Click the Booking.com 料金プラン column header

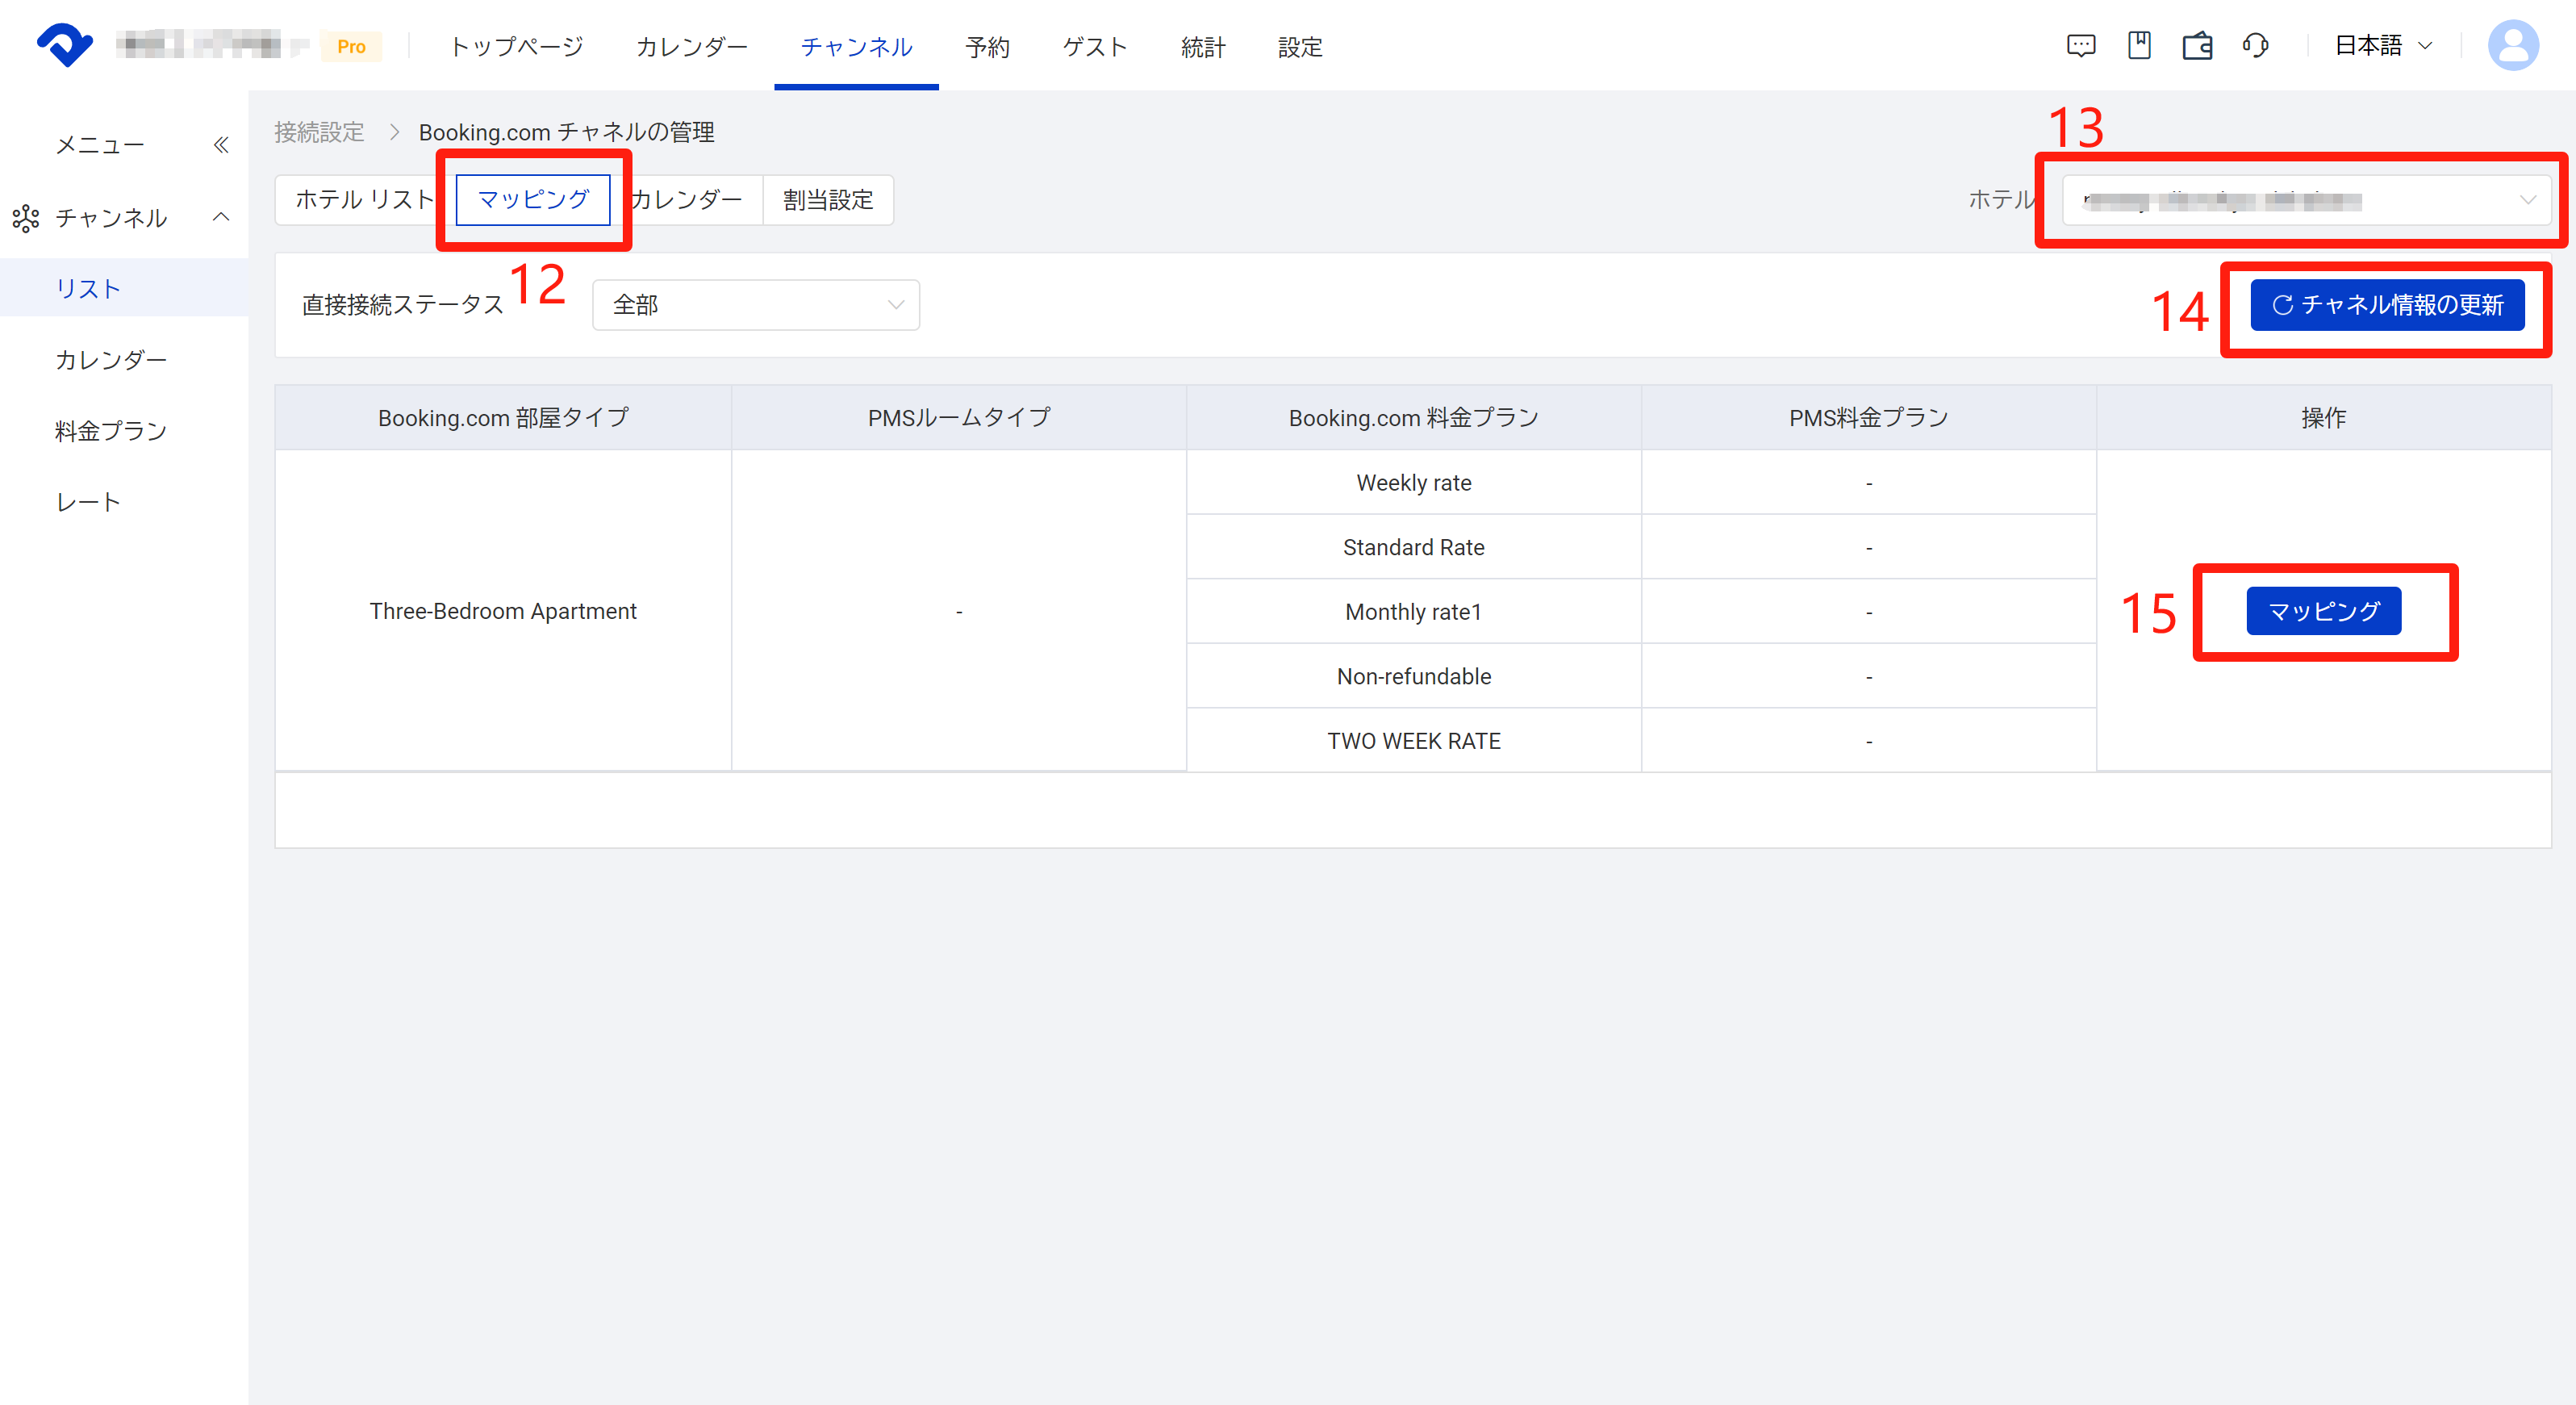1413,418
